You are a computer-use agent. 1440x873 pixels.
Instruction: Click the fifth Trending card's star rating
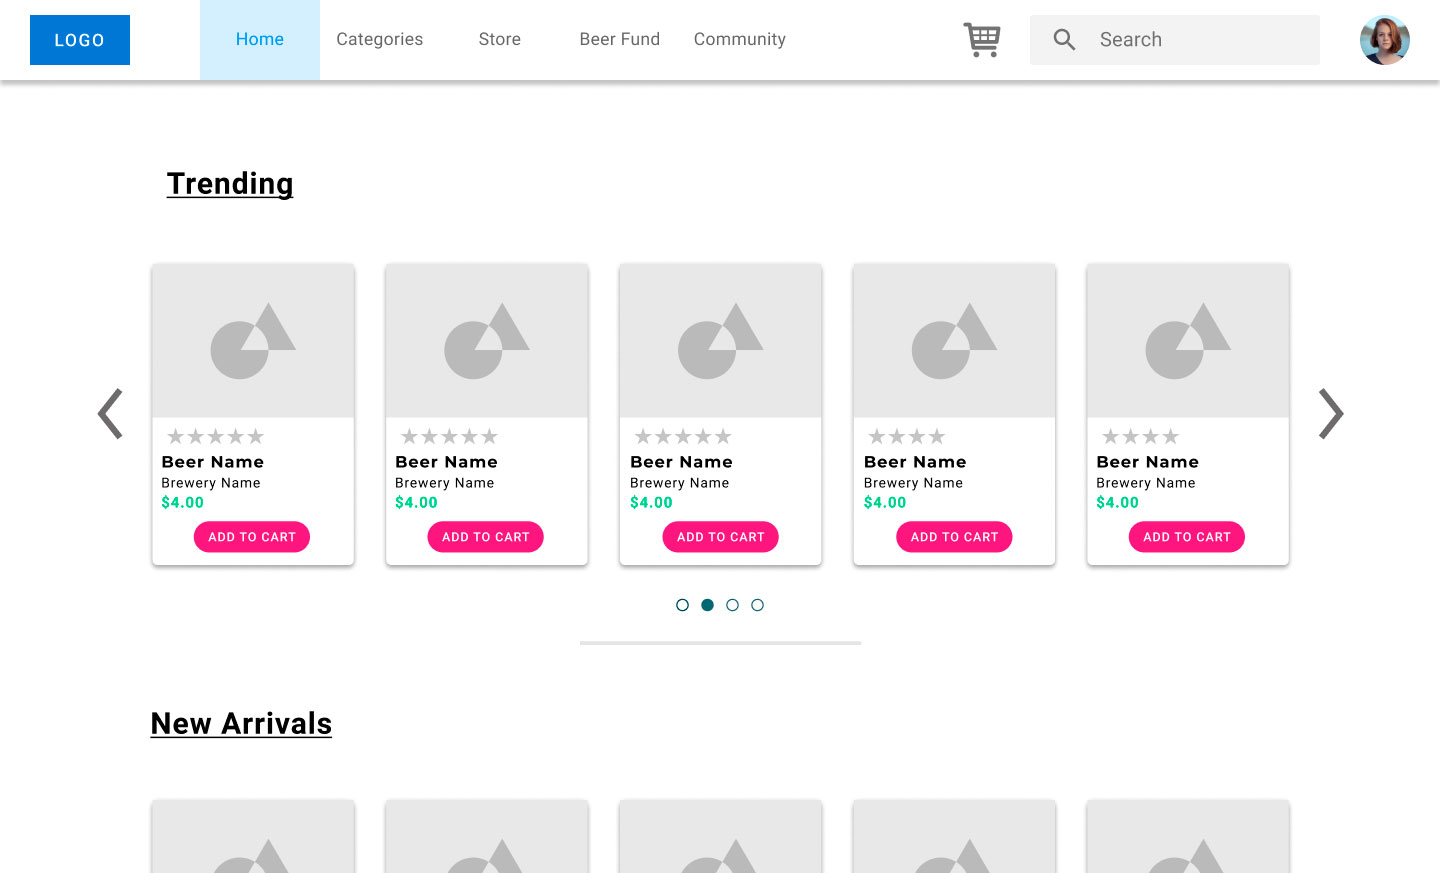(x=1140, y=437)
